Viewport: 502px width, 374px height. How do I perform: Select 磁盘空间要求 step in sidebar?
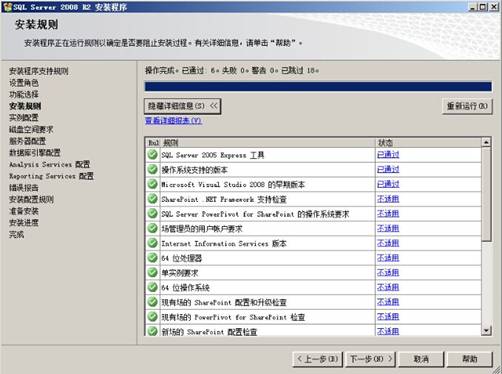pyautogui.click(x=31, y=129)
